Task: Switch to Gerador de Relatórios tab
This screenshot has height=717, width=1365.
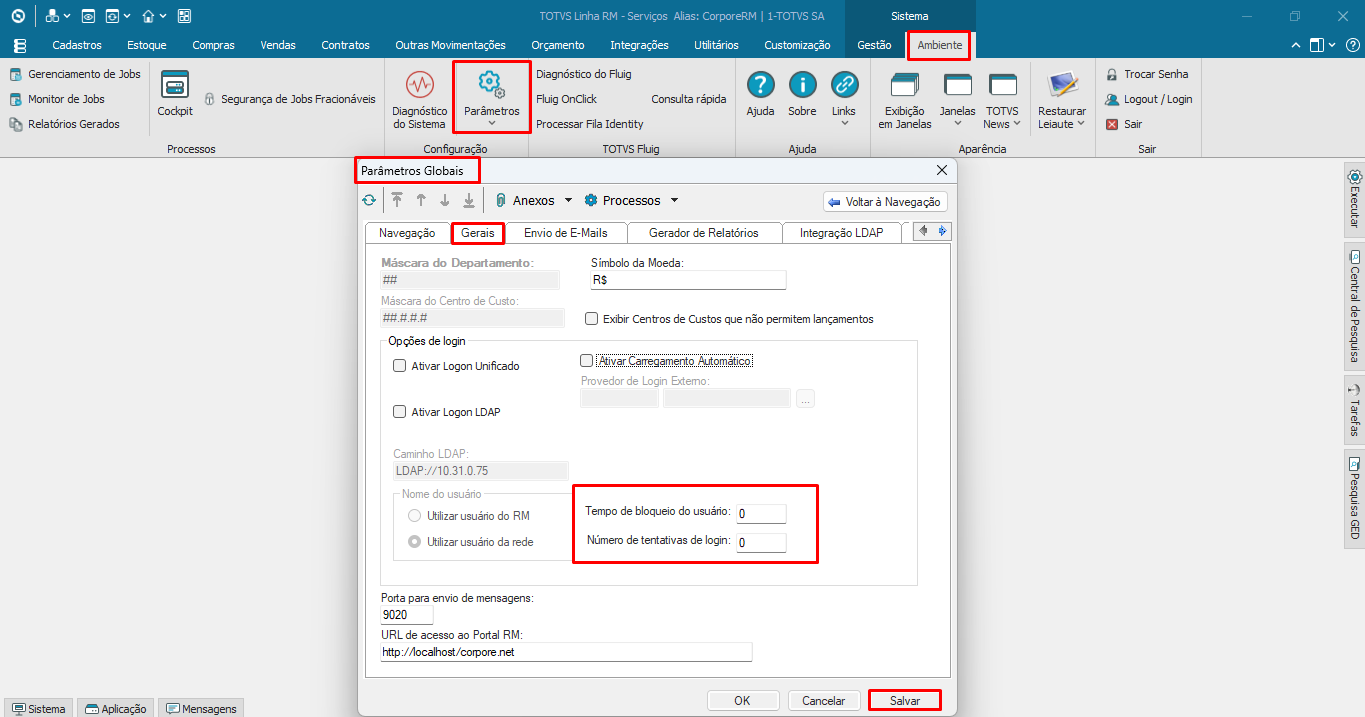Action: pyautogui.click(x=704, y=232)
